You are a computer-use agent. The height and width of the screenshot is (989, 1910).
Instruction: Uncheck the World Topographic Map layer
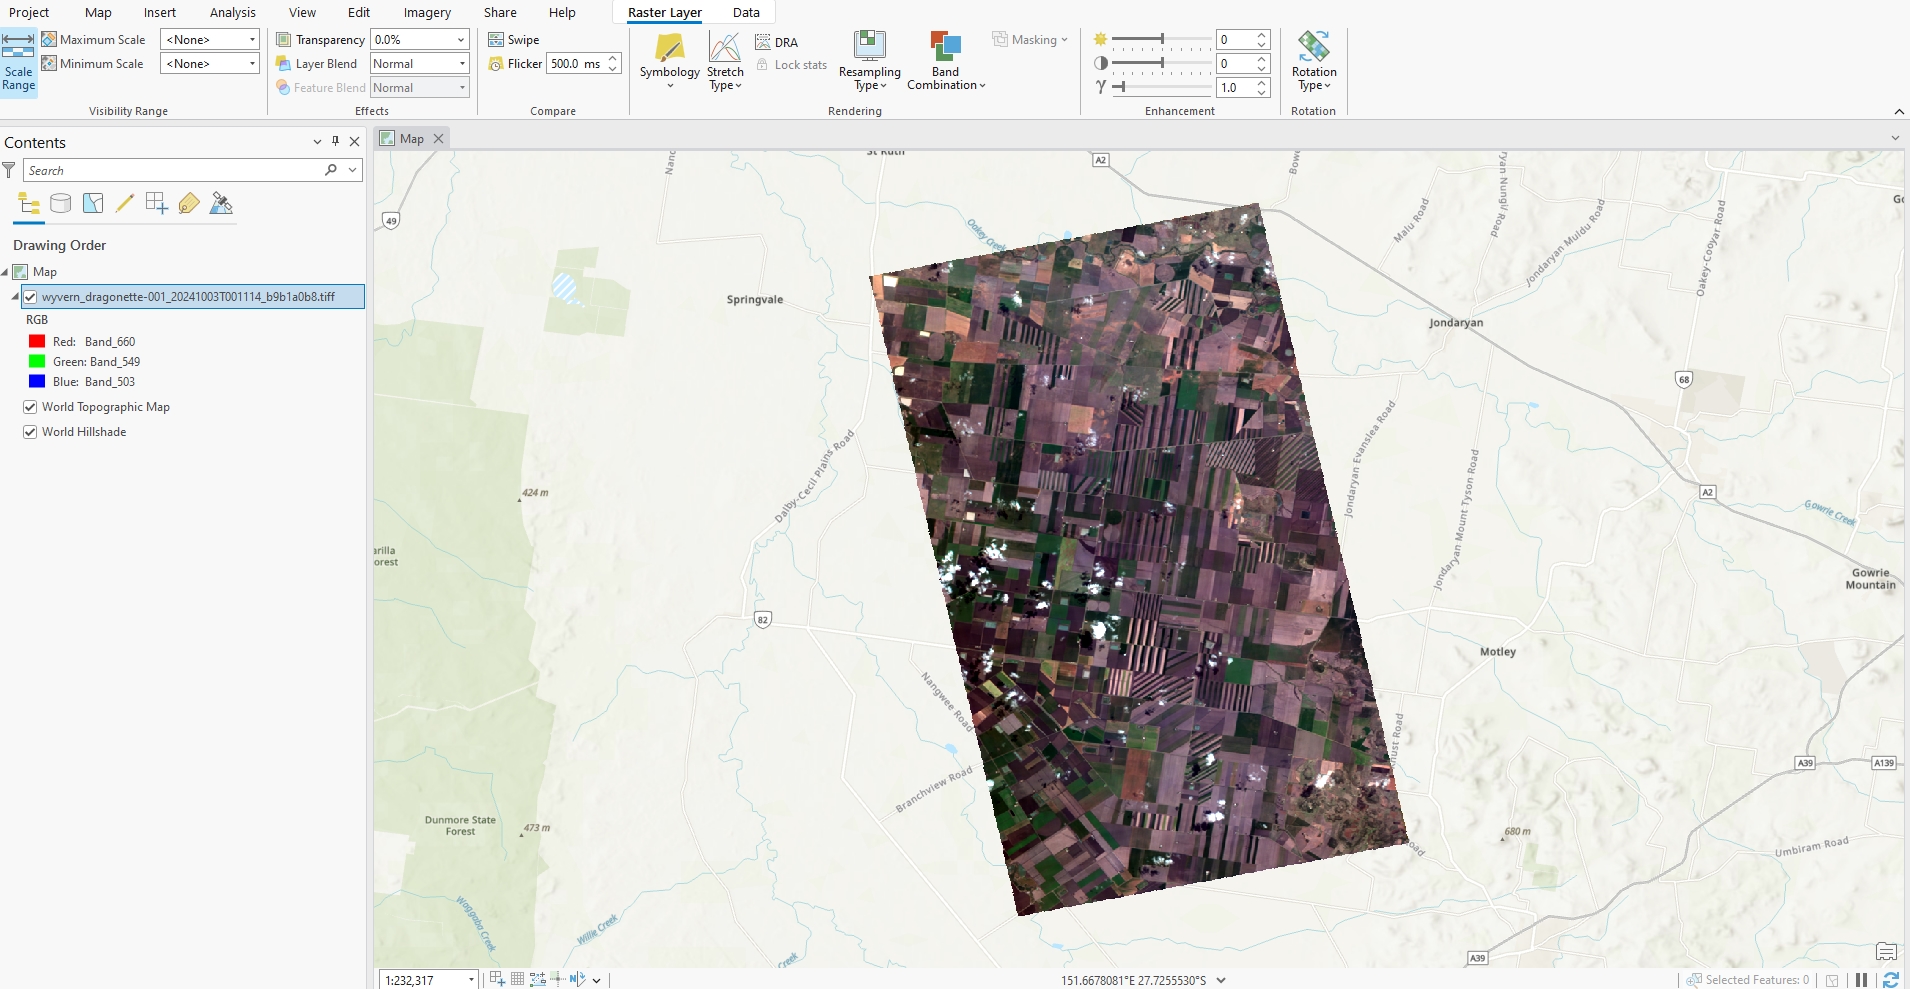[30, 407]
